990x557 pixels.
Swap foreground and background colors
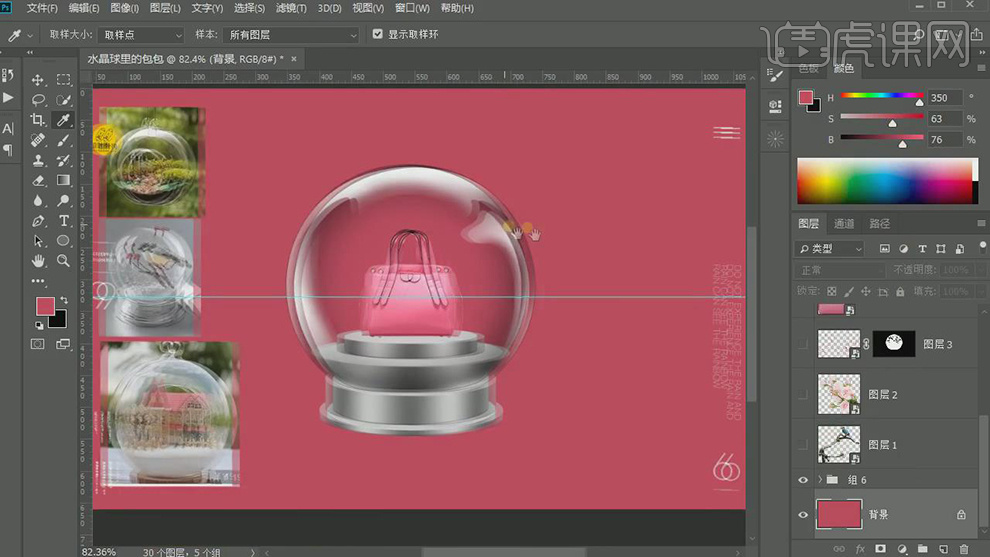pos(64,300)
